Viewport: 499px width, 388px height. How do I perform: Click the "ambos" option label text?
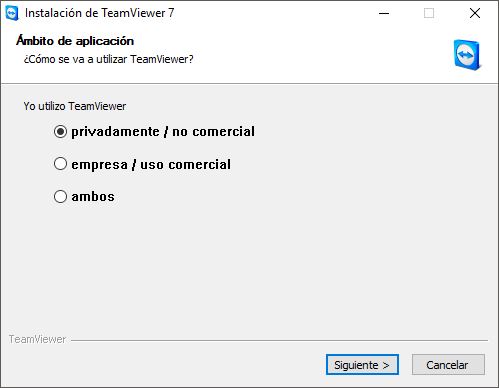pyautogui.click(x=93, y=196)
